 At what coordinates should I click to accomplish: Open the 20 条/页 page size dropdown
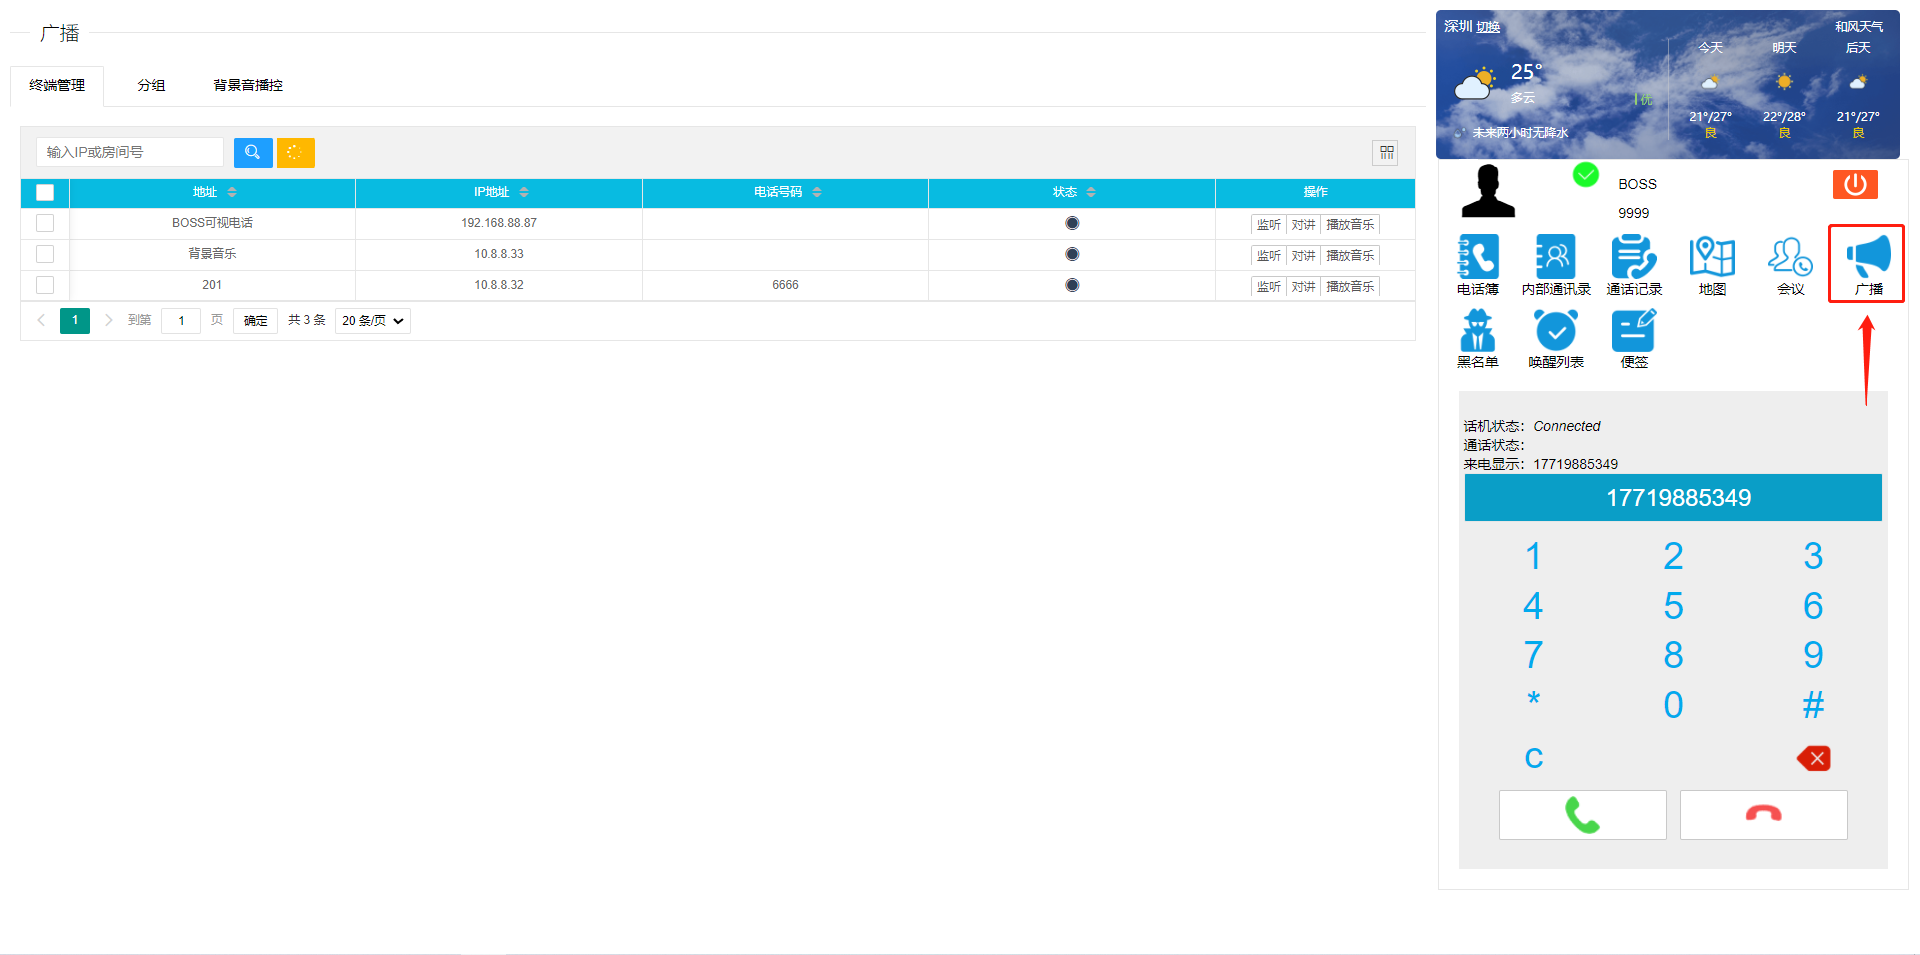(x=372, y=321)
